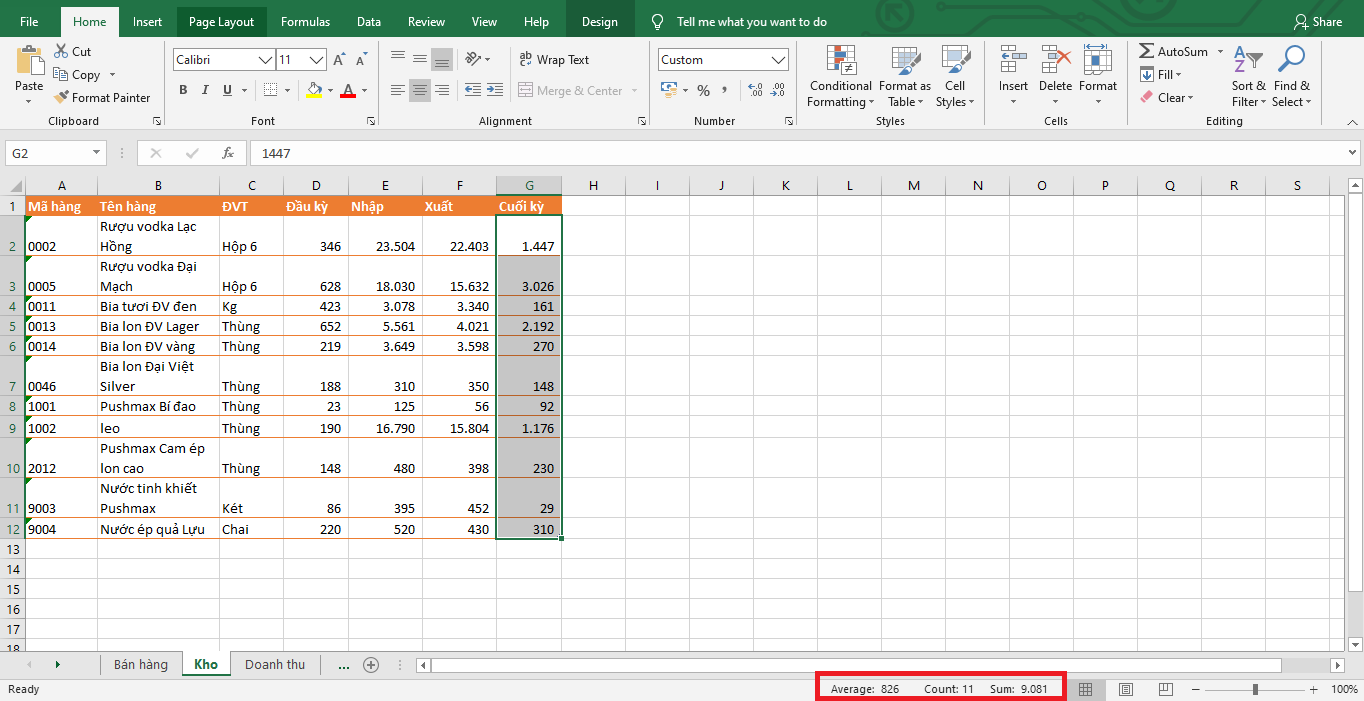Screen dimensions: 1364x701
Task: Expand the Name Box dropdown for G2
Action: click(97, 153)
